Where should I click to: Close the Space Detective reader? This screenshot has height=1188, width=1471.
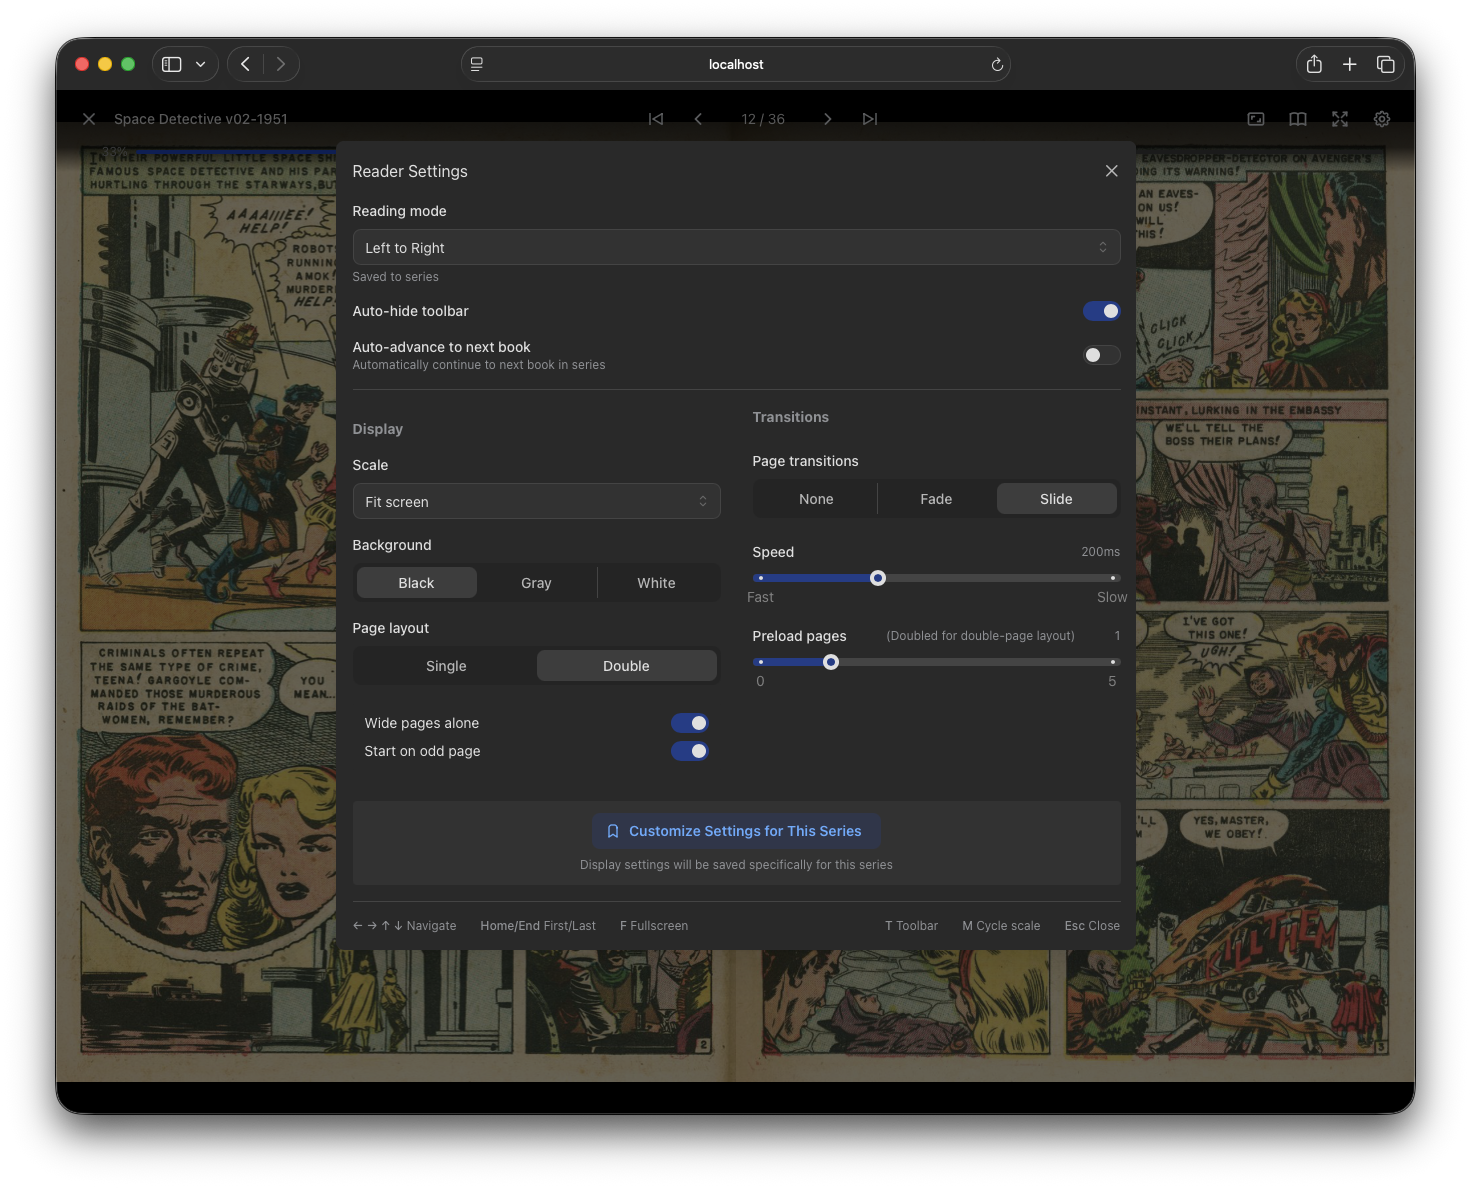(x=89, y=119)
